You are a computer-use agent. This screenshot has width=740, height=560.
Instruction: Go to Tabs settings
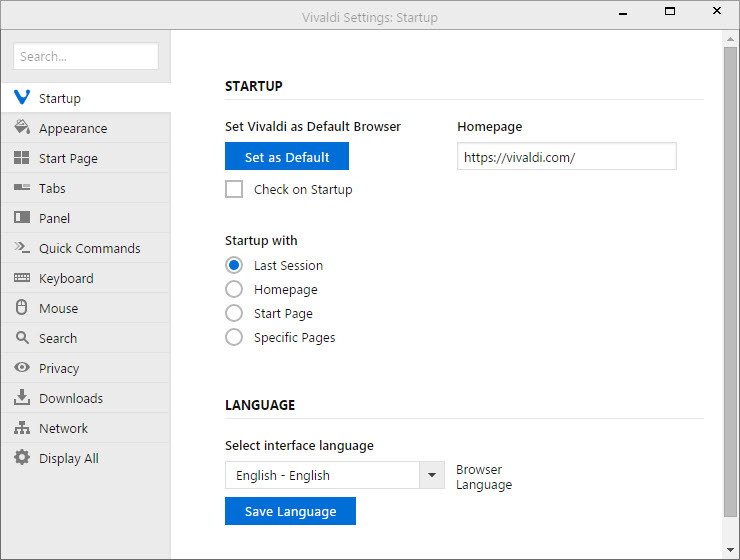(x=86, y=188)
